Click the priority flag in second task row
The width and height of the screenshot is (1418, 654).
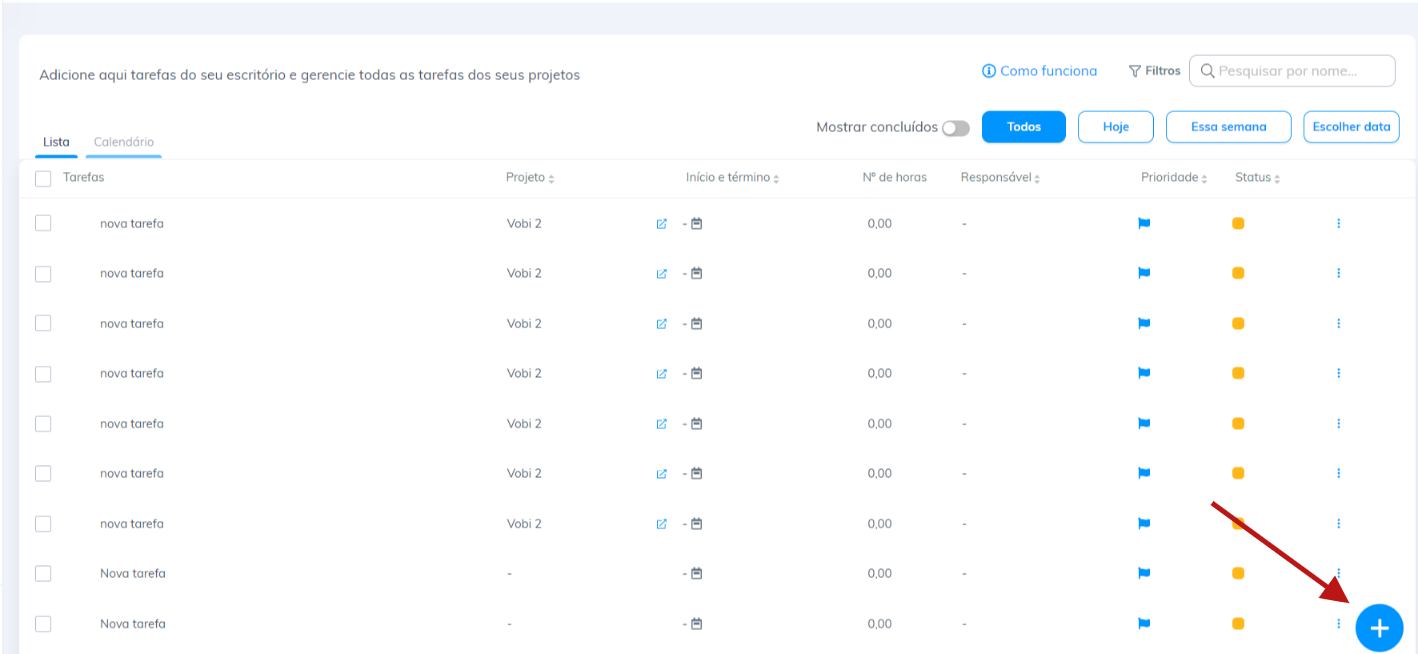tap(1144, 273)
